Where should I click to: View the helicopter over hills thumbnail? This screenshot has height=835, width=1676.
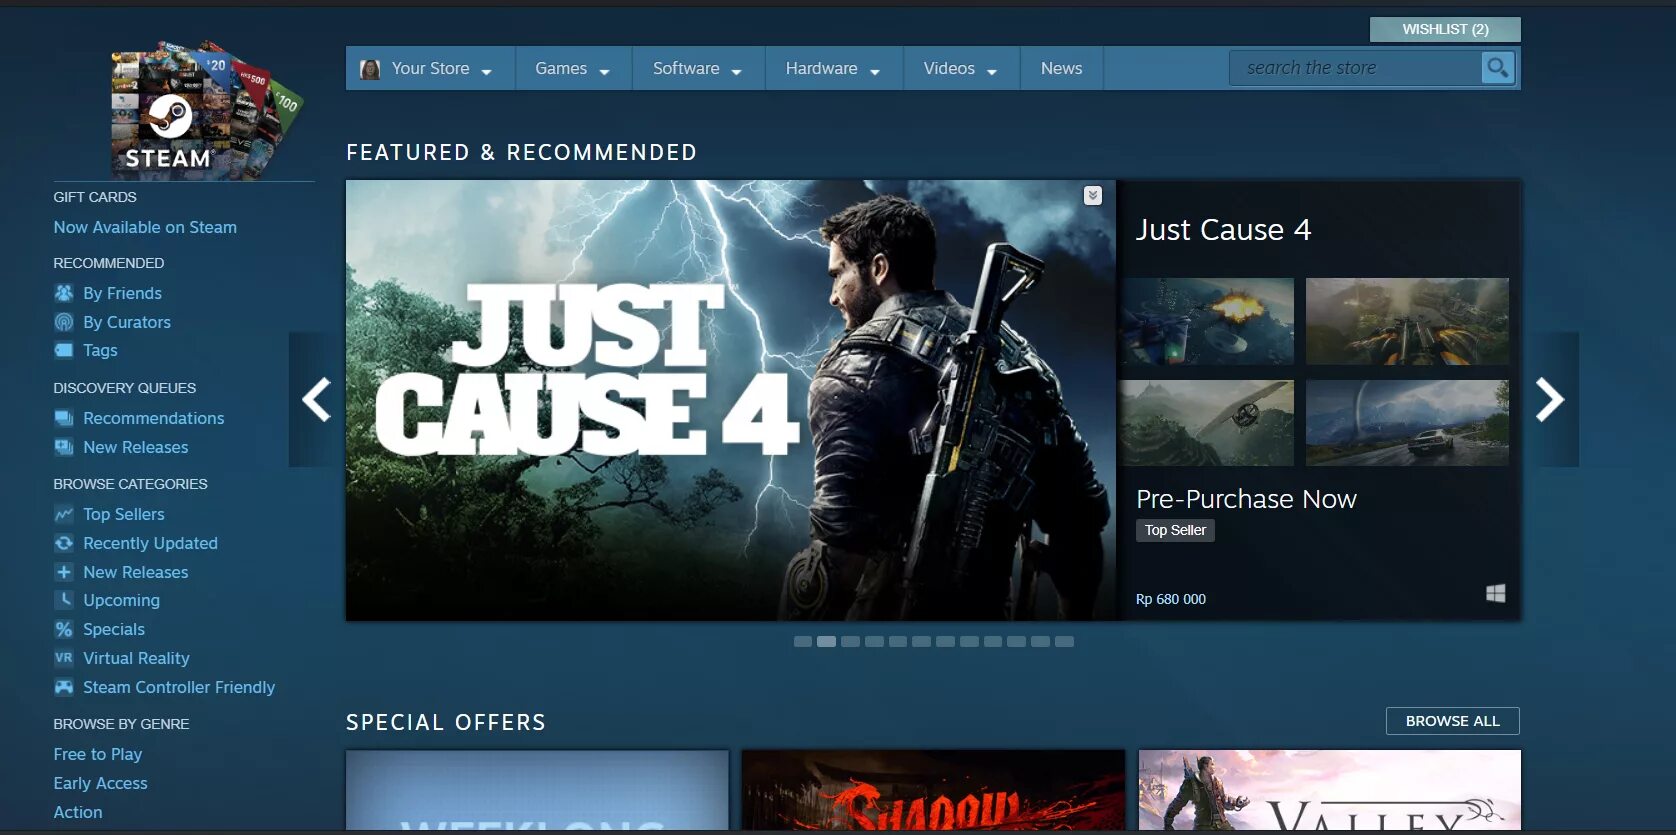[x=1207, y=423]
